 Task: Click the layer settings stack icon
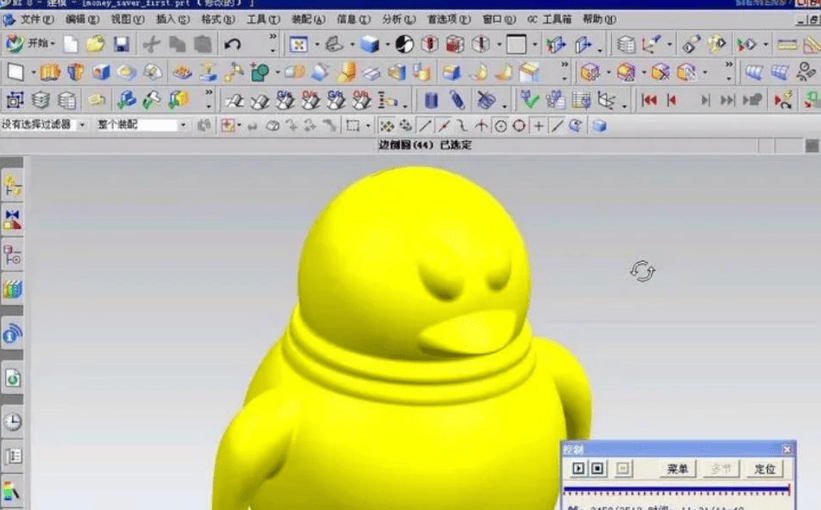click(x=626, y=44)
